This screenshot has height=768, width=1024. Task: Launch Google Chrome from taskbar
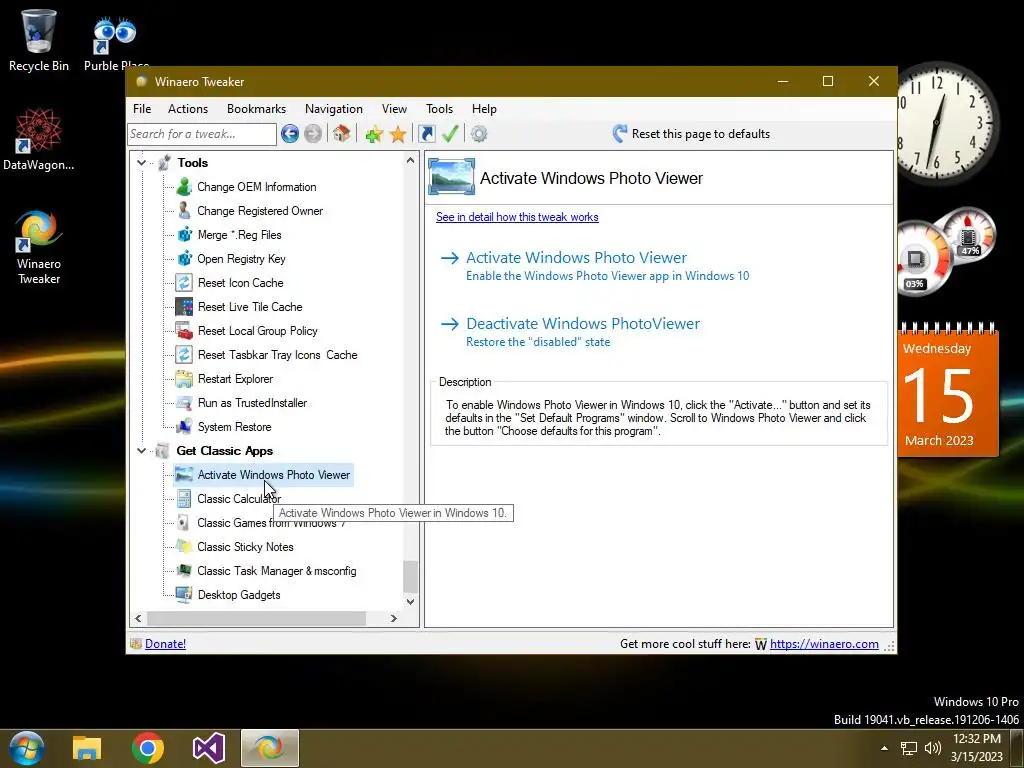click(148, 748)
